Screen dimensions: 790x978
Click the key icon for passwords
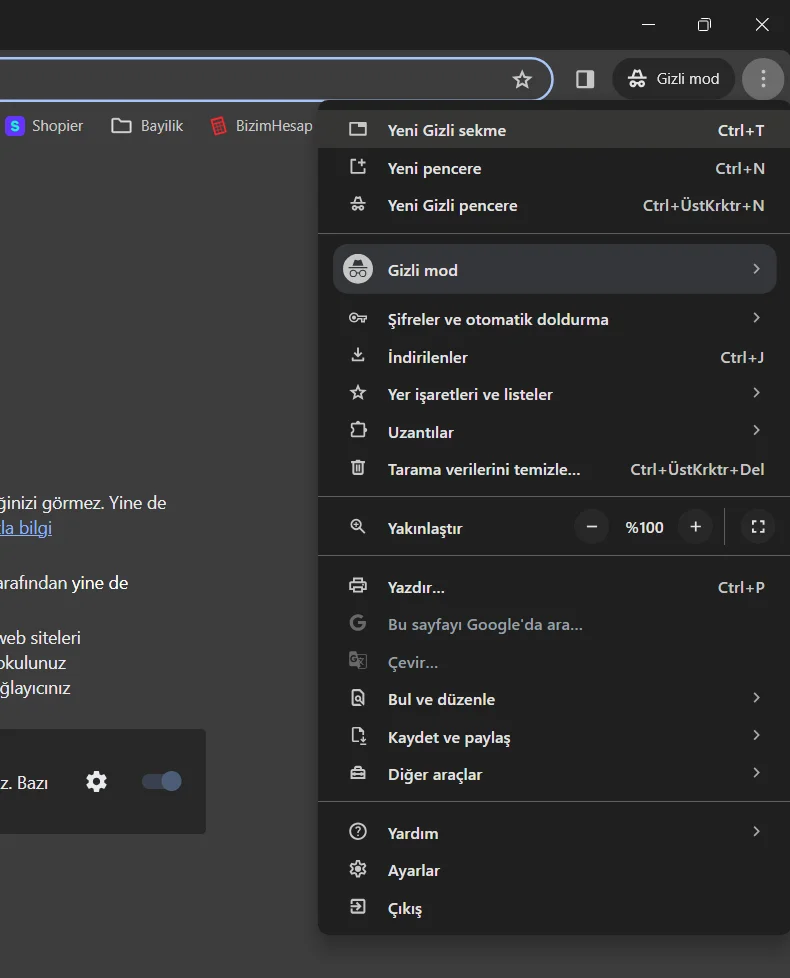(358, 318)
